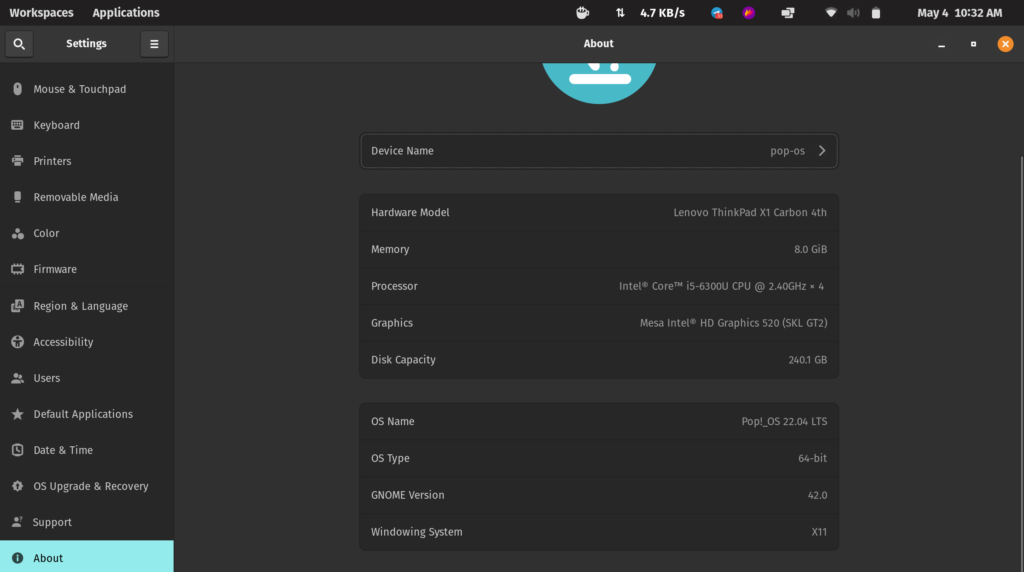
Task: Open Date & Time panel
Action: pyautogui.click(x=87, y=450)
